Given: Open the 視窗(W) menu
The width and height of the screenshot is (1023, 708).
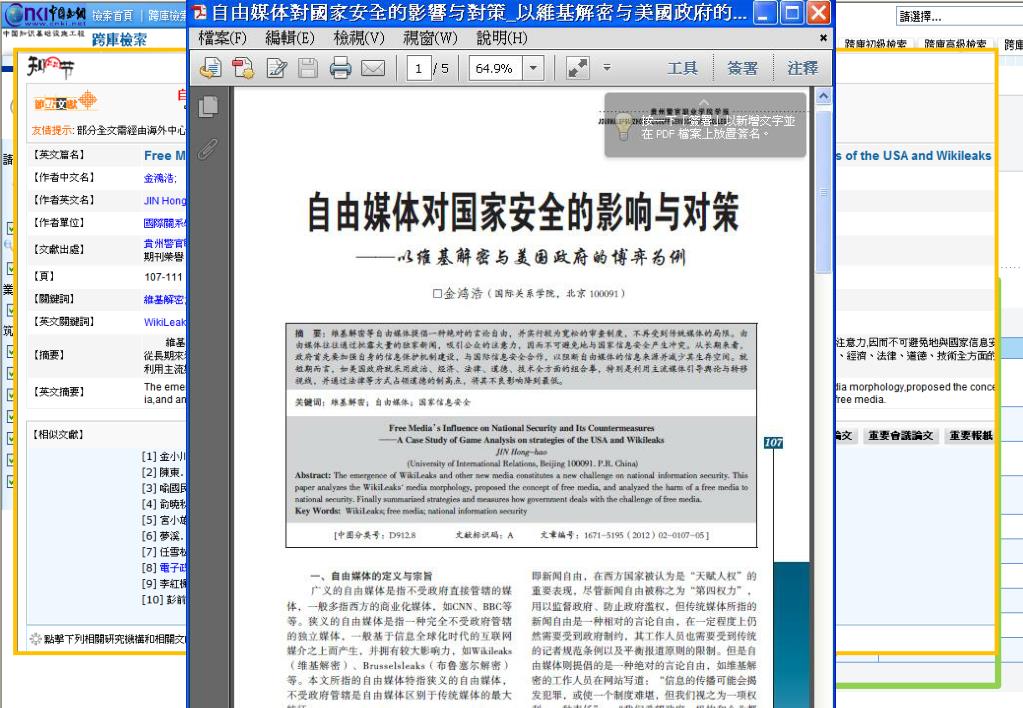Looking at the screenshot, I should click(x=431, y=38).
